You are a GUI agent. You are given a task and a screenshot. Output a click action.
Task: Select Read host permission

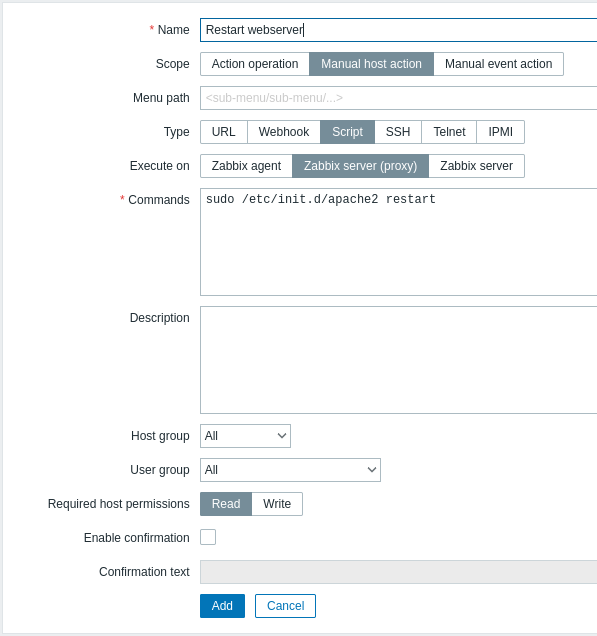(x=226, y=504)
